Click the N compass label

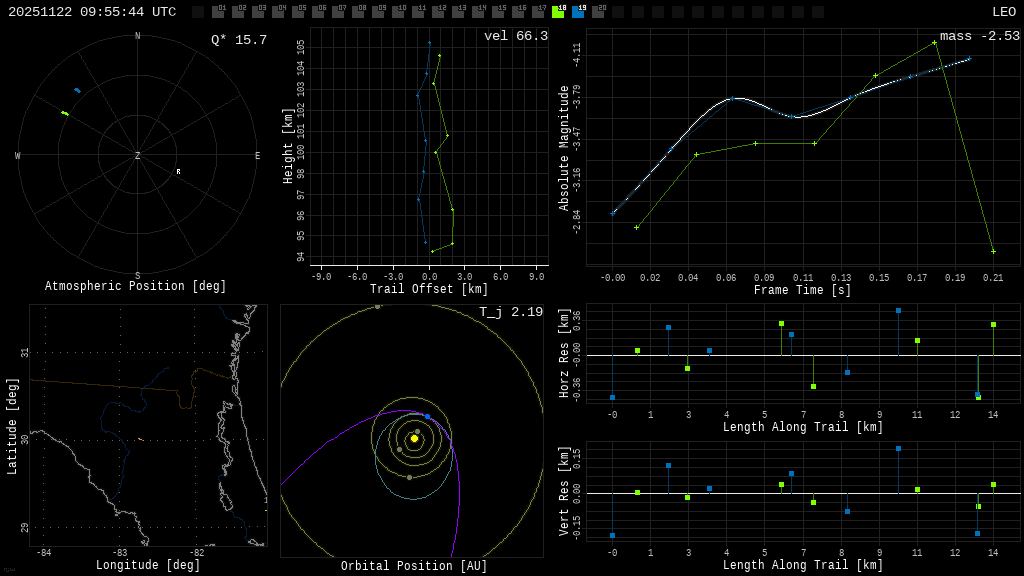[137, 36]
